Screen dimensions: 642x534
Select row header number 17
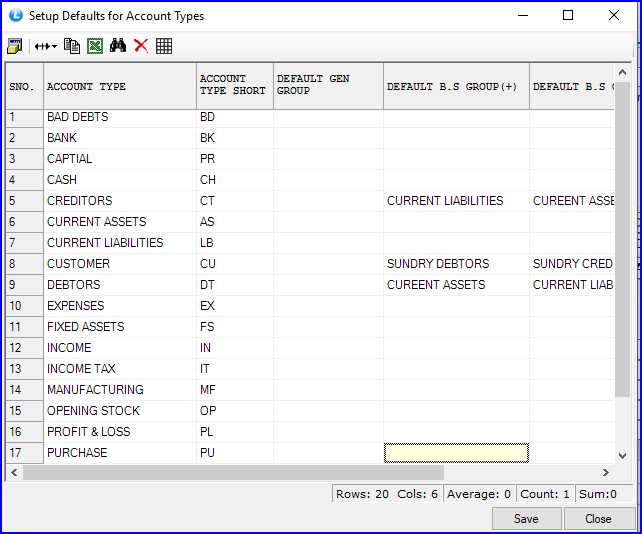pos(25,453)
